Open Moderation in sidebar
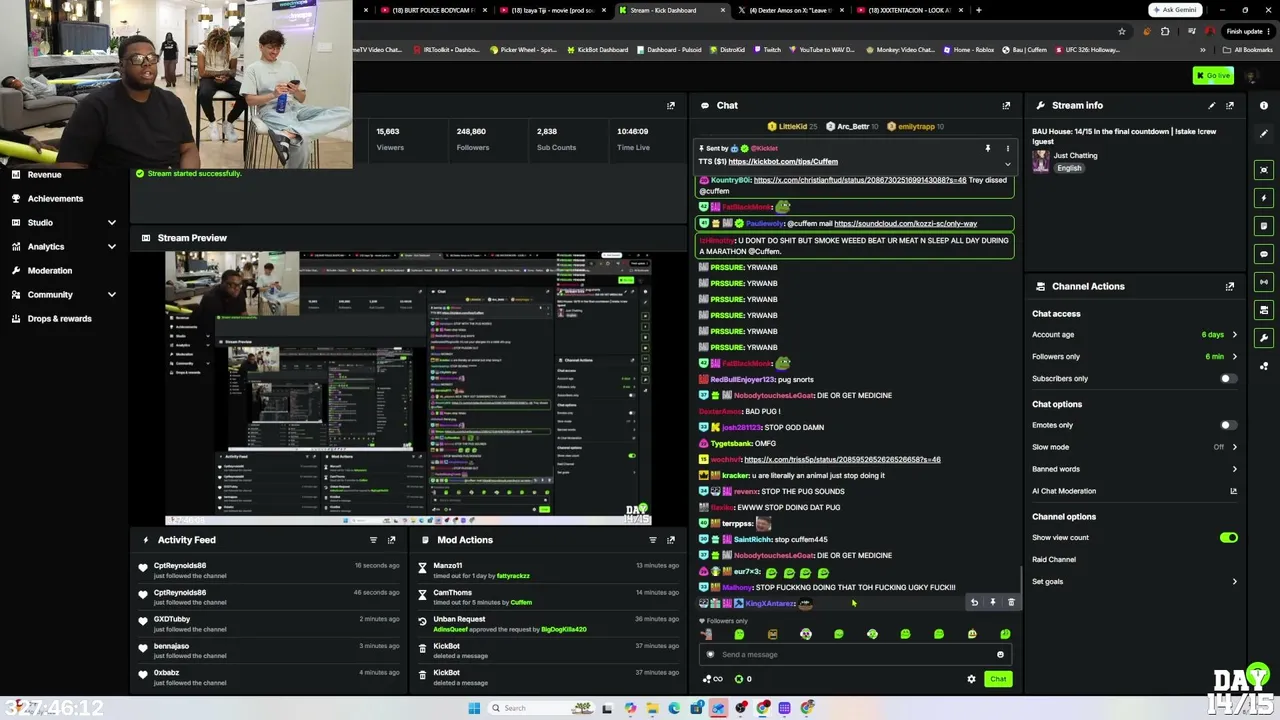1280x720 pixels. tap(50, 271)
